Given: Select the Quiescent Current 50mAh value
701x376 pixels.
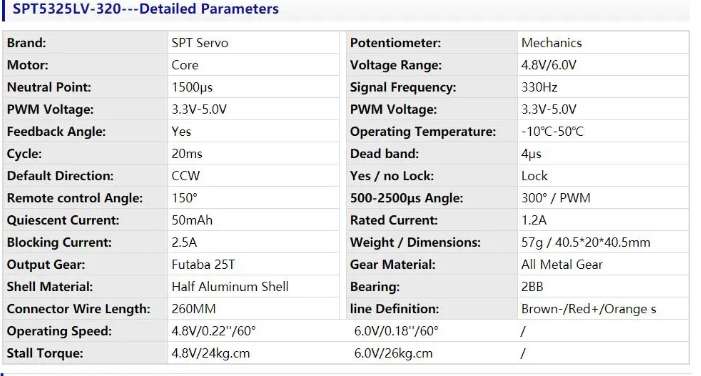Looking at the screenshot, I should click(192, 220).
